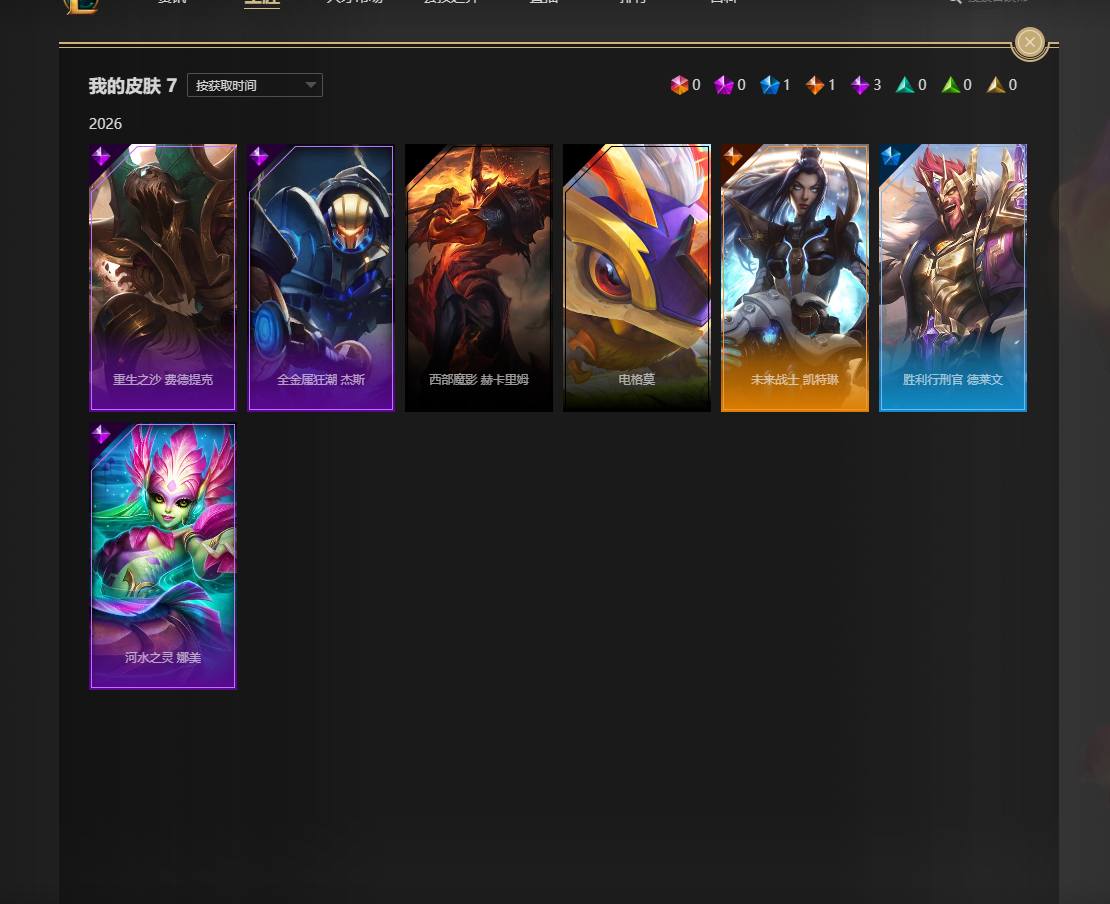Open the 未来战士 凯特琳 skin card

[795, 277]
